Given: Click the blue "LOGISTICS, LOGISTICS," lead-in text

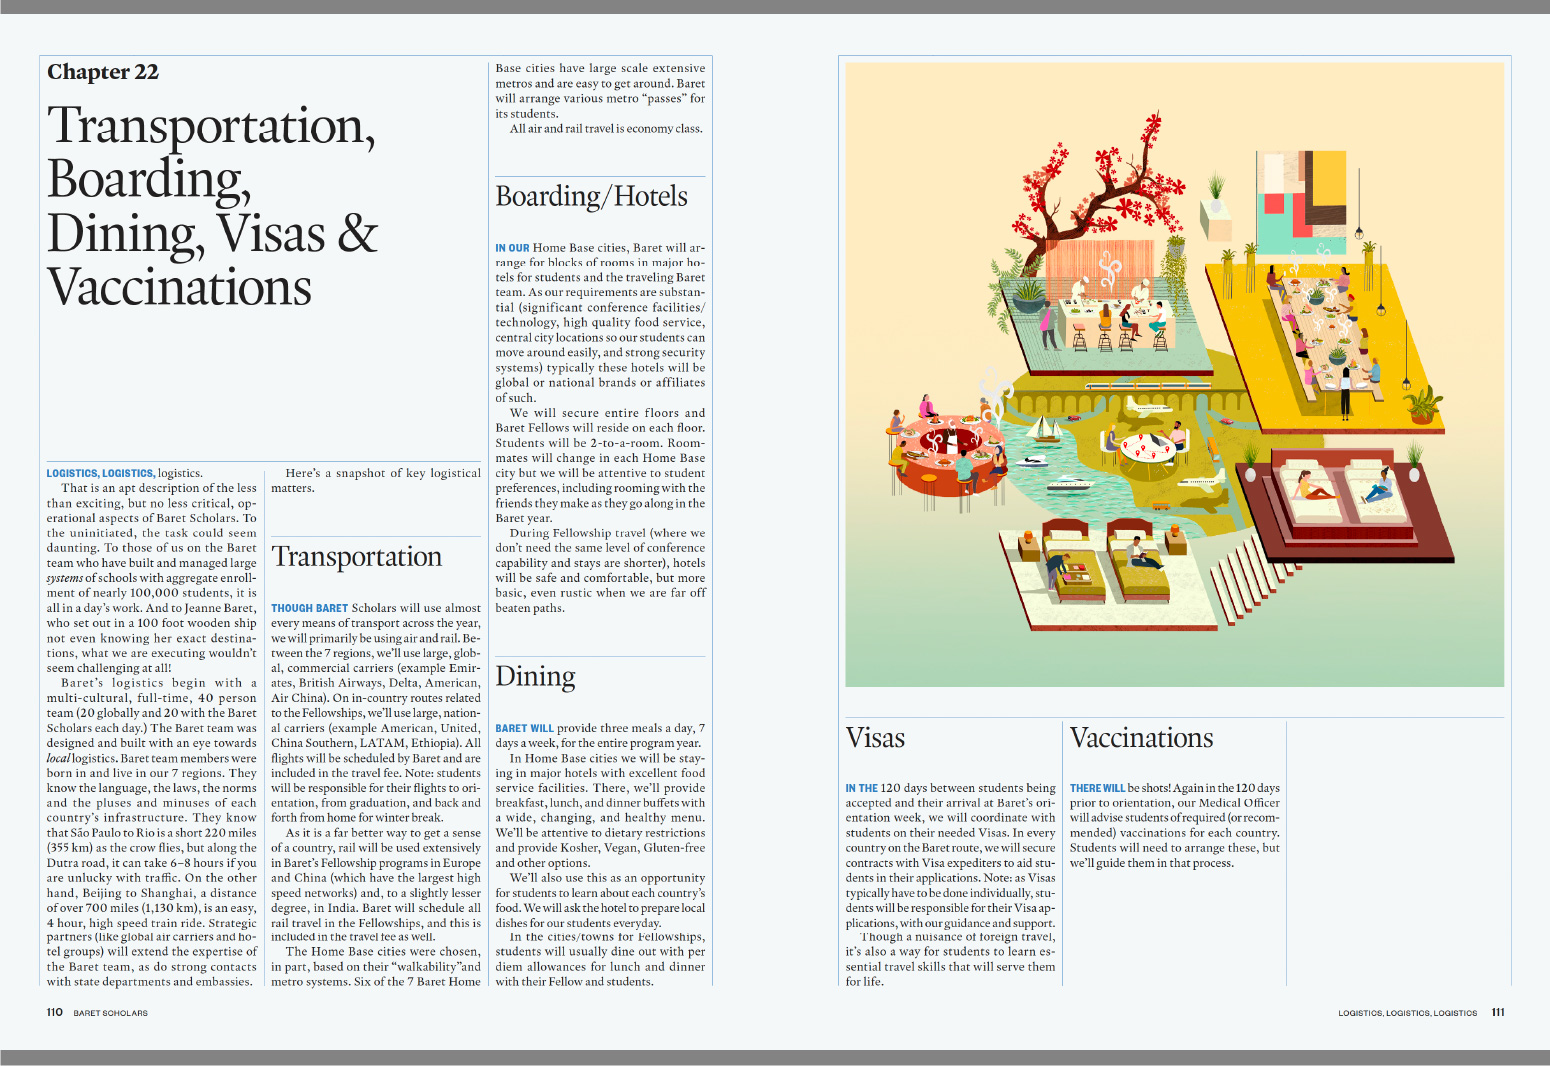Looking at the screenshot, I should (100, 473).
